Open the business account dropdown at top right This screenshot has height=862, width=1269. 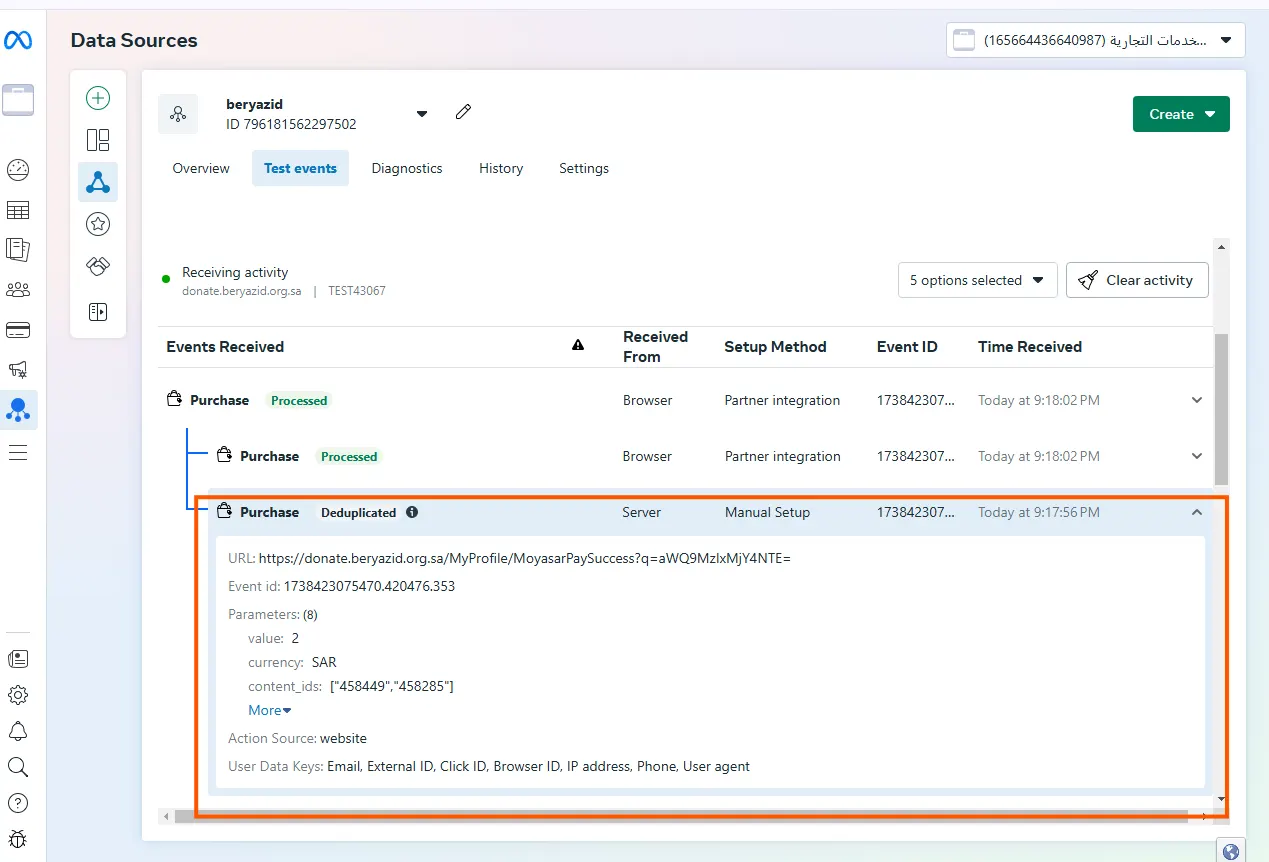(1095, 40)
